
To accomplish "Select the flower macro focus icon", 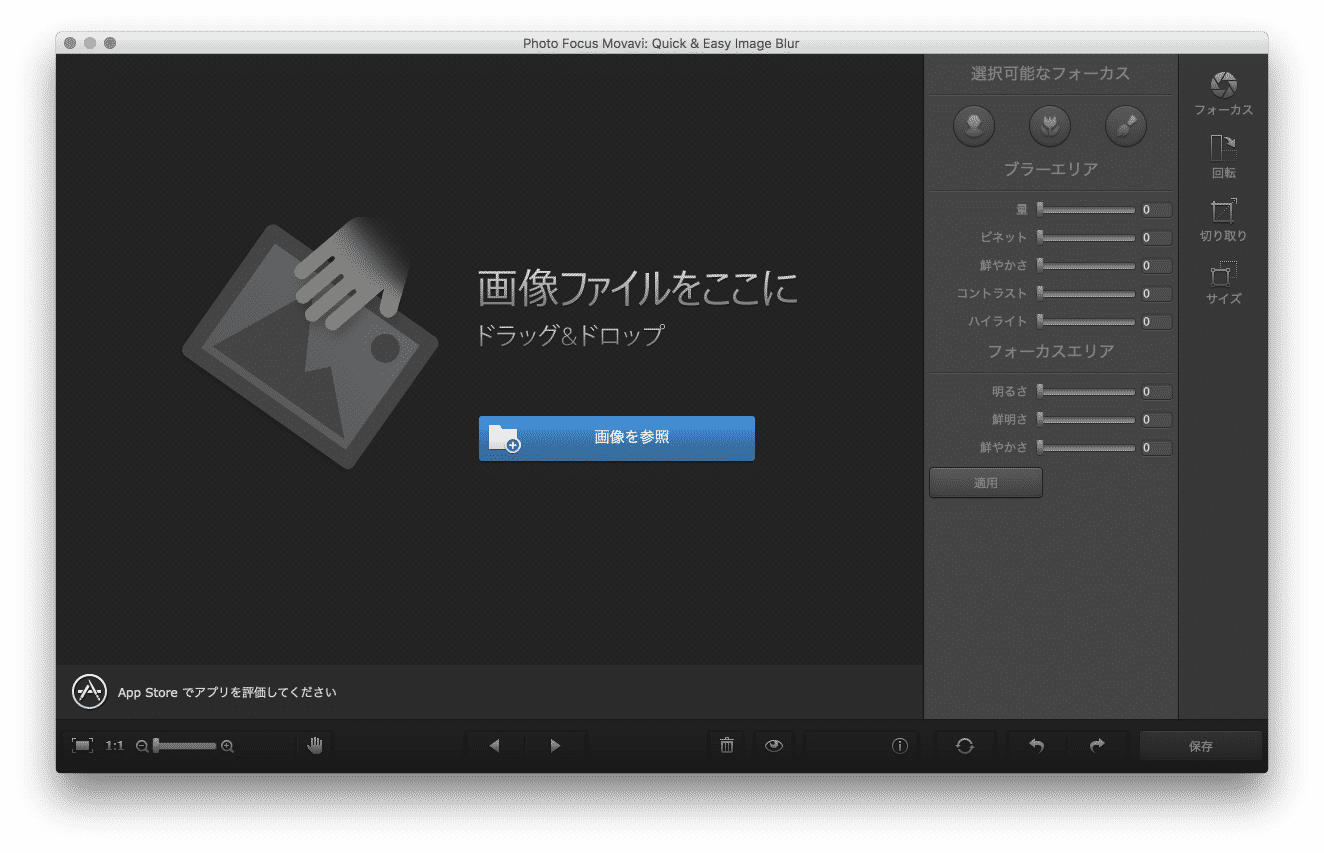I will tap(1050, 126).
